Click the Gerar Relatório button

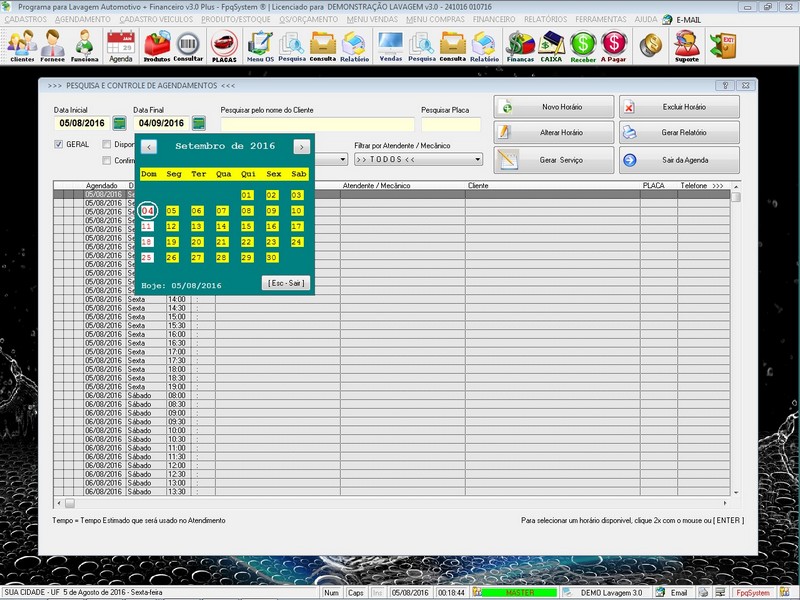point(679,133)
